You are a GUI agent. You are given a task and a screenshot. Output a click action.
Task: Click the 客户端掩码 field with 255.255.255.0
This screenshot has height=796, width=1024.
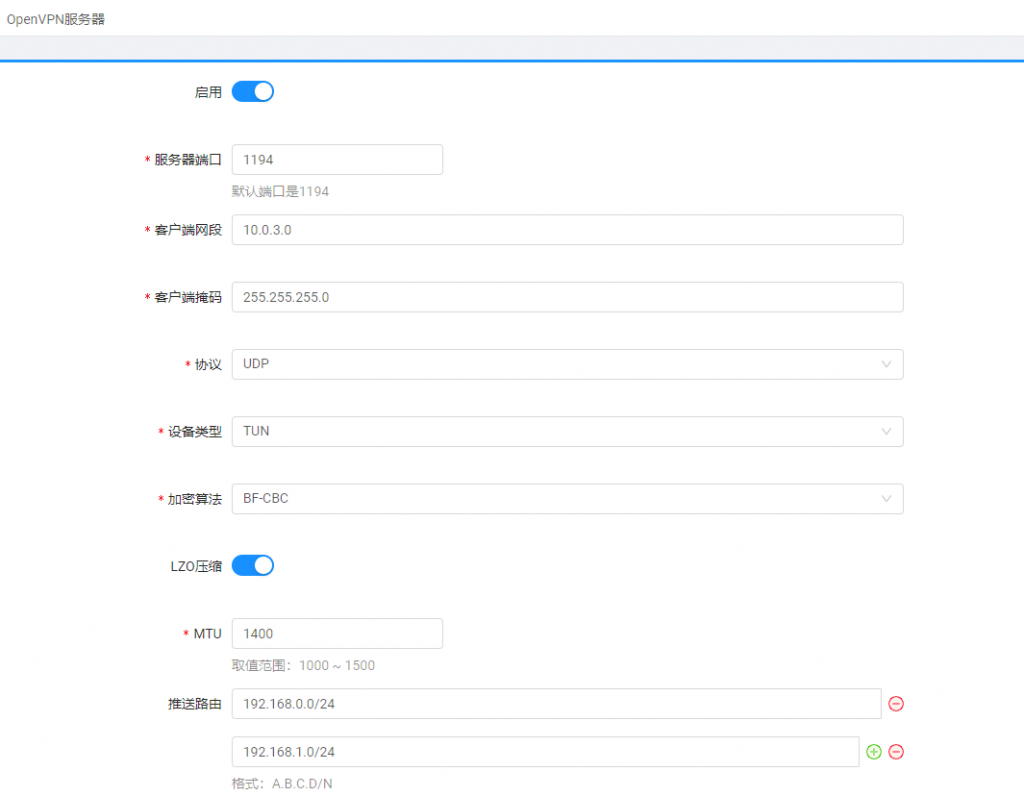[567, 297]
